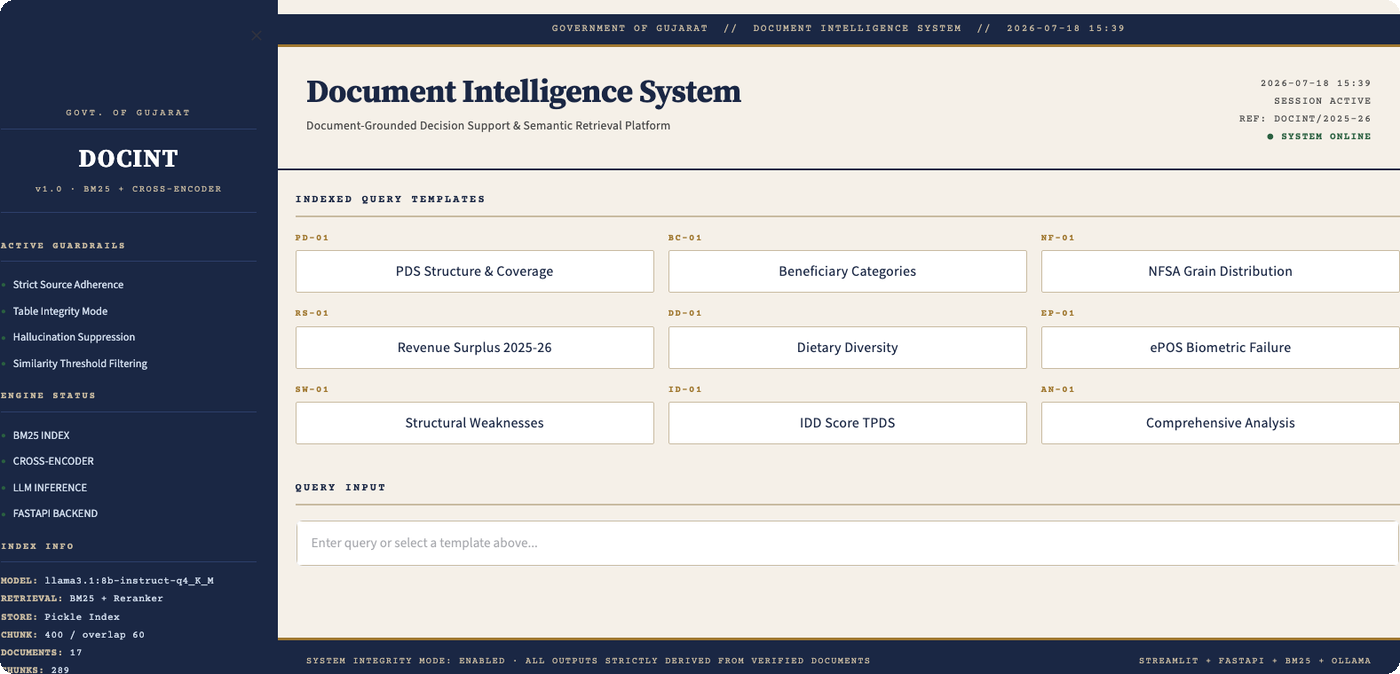
Task: Close the sidebar with the X icon
Action: pyautogui.click(x=256, y=35)
